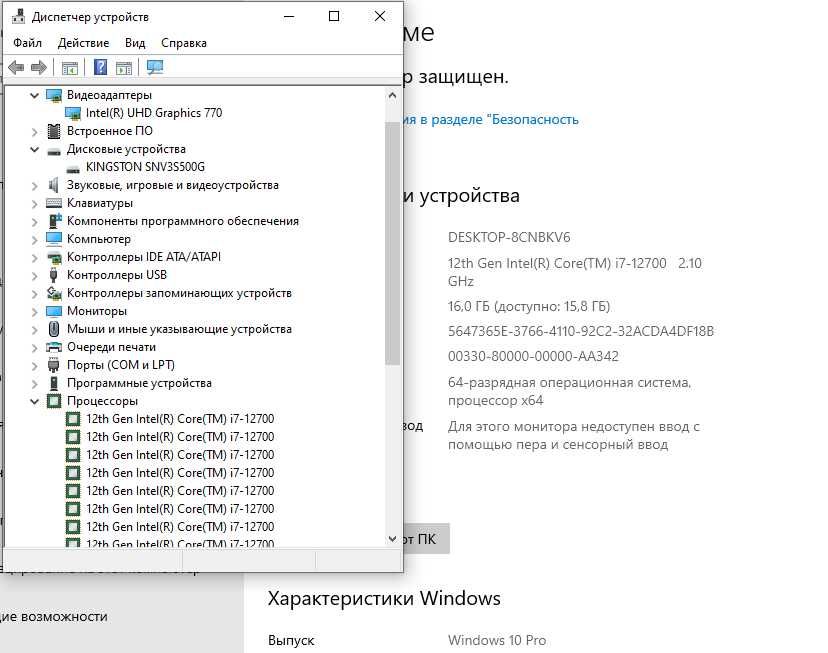The image size is (828, 653).
Task: Select the Программные устройства label
Action: (x=139, y=383)
